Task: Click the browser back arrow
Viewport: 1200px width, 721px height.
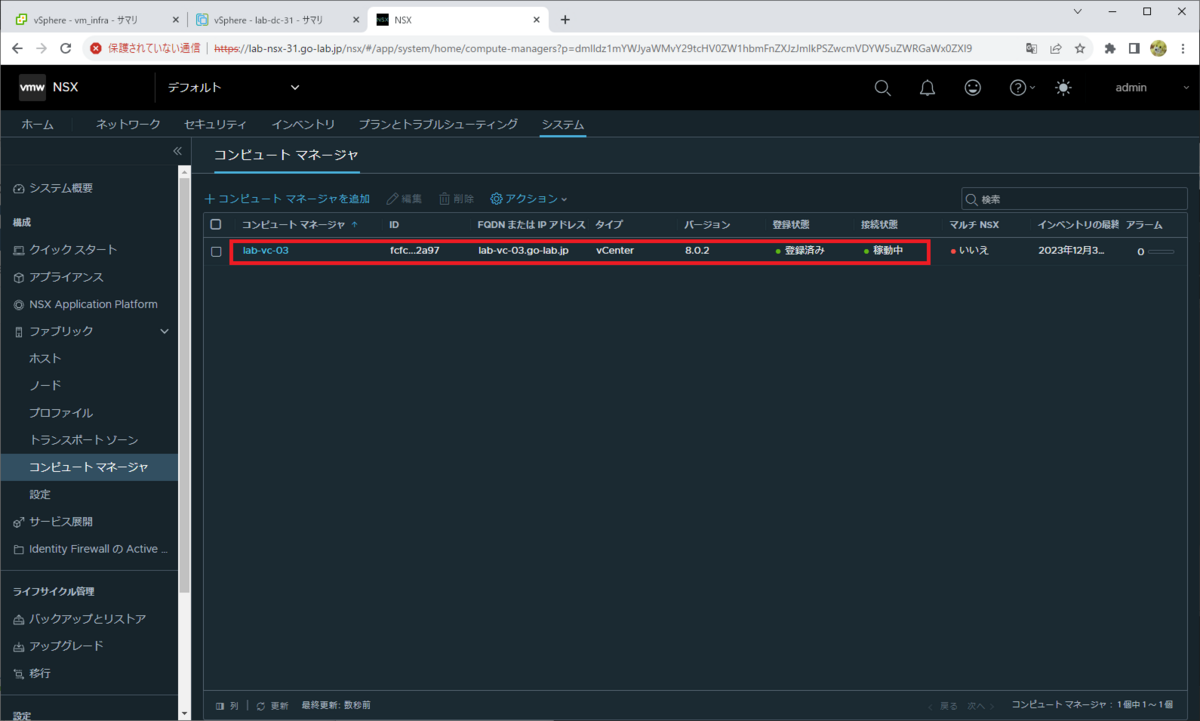Action: click(x=17, y=48)
